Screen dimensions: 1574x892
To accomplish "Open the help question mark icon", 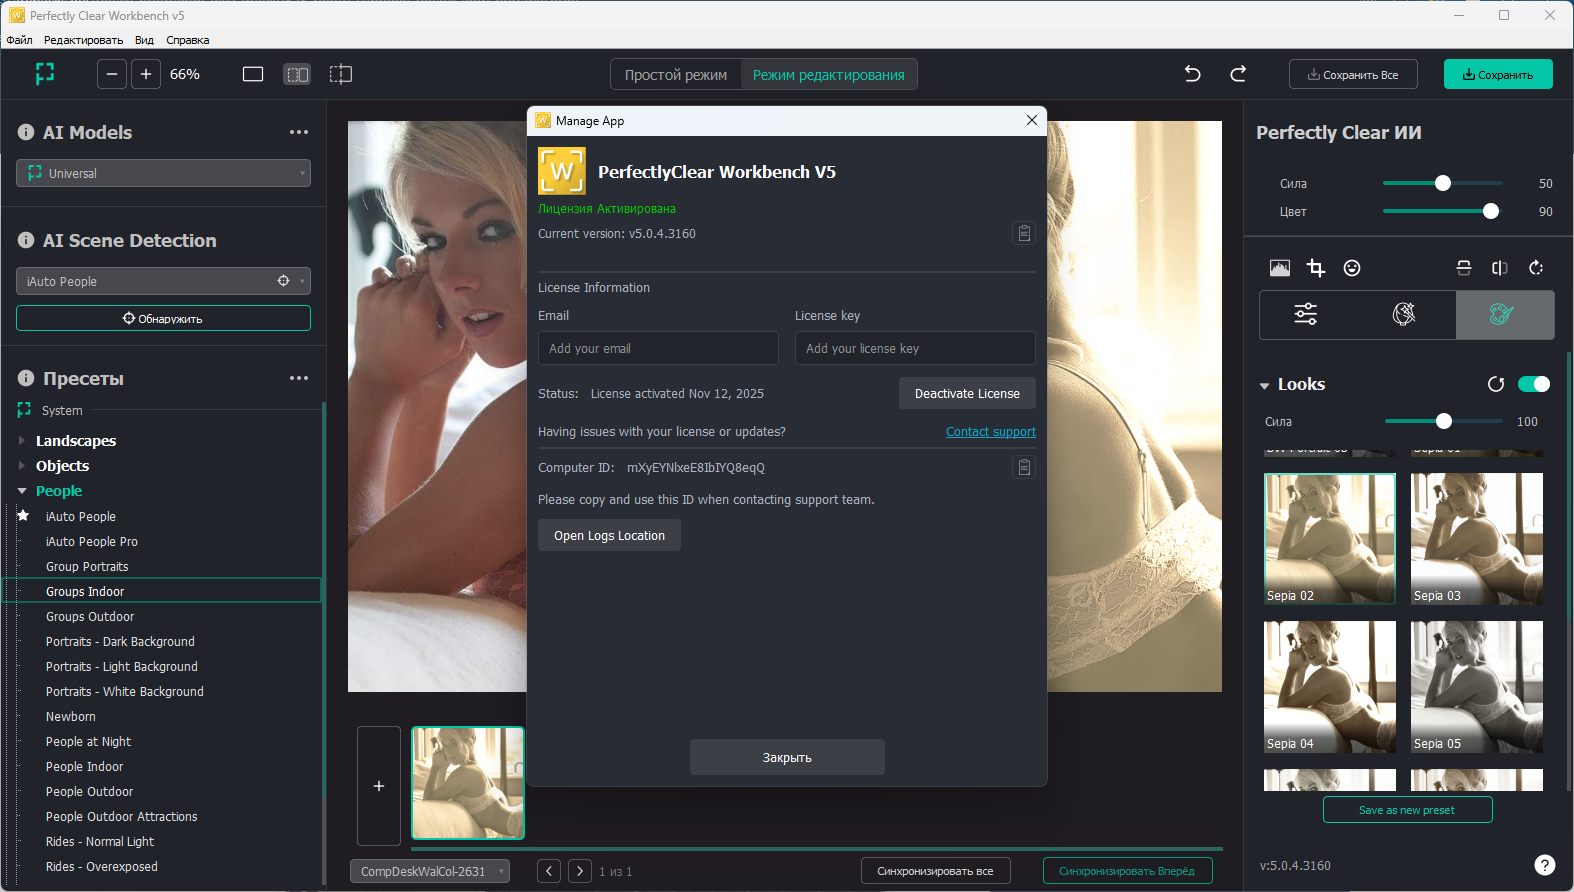I will click(x=1544, y=865).
